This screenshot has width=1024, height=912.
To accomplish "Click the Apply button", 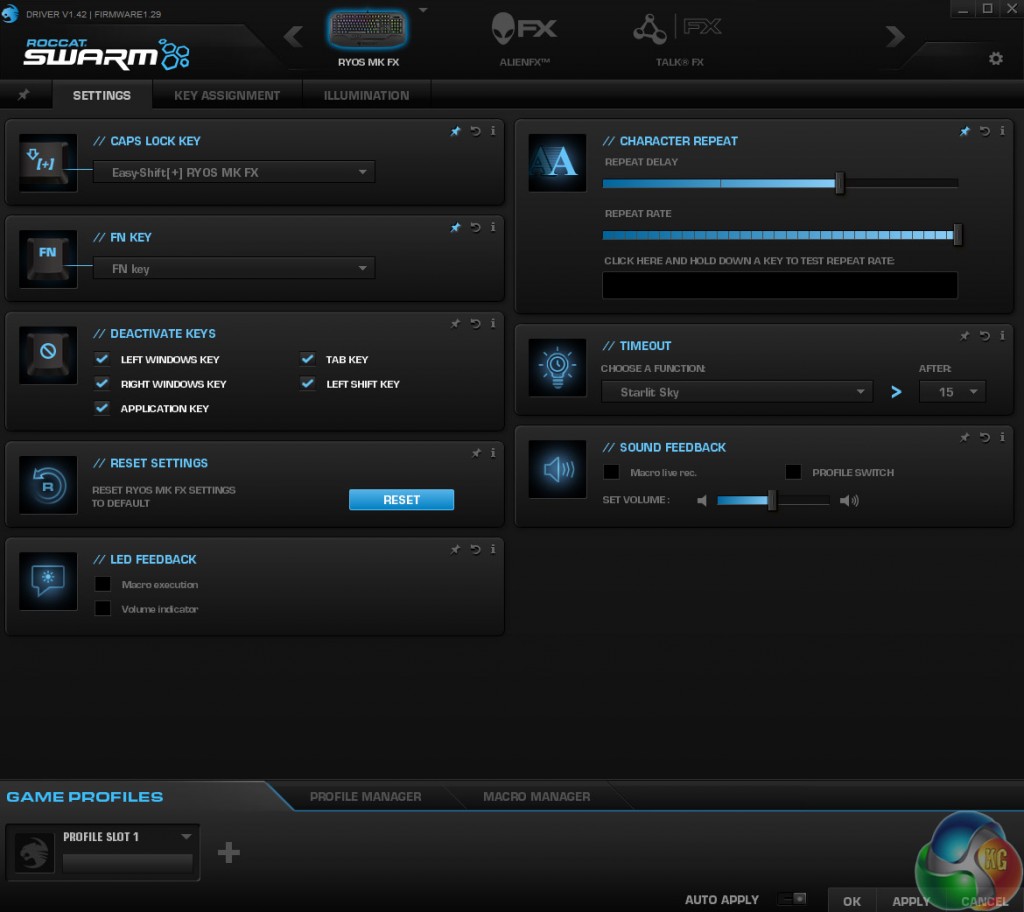I will coord(910,901).
